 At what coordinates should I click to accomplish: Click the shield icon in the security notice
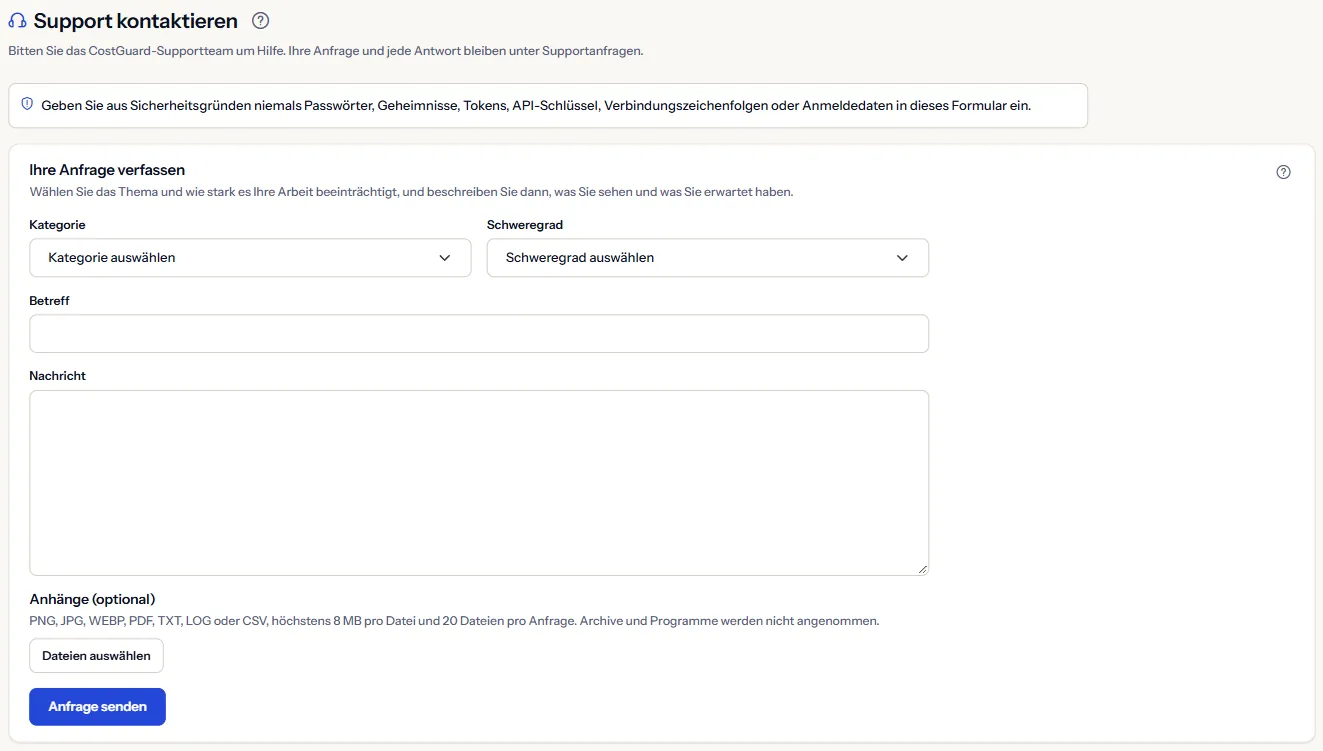[27, 104]
